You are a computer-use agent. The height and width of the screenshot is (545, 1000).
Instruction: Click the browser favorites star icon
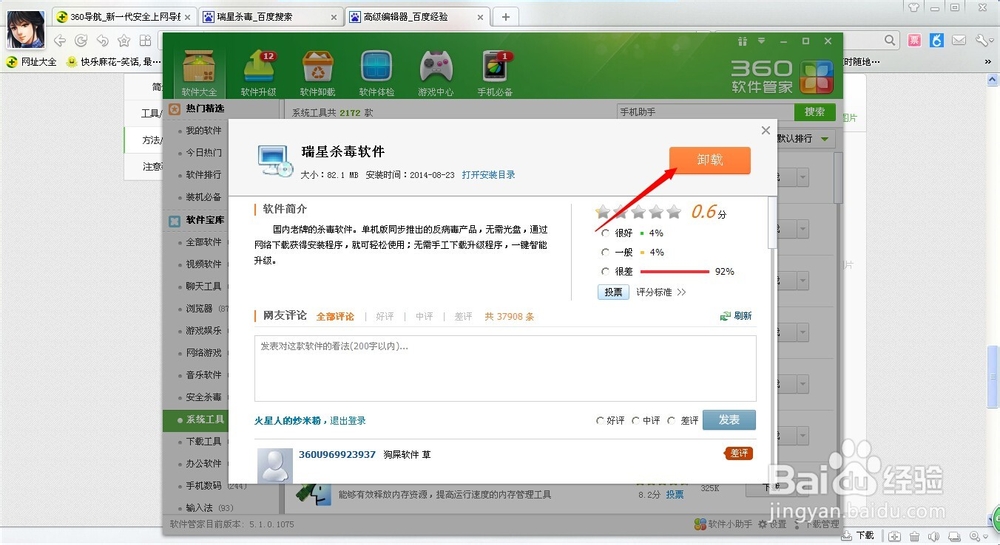124,41
